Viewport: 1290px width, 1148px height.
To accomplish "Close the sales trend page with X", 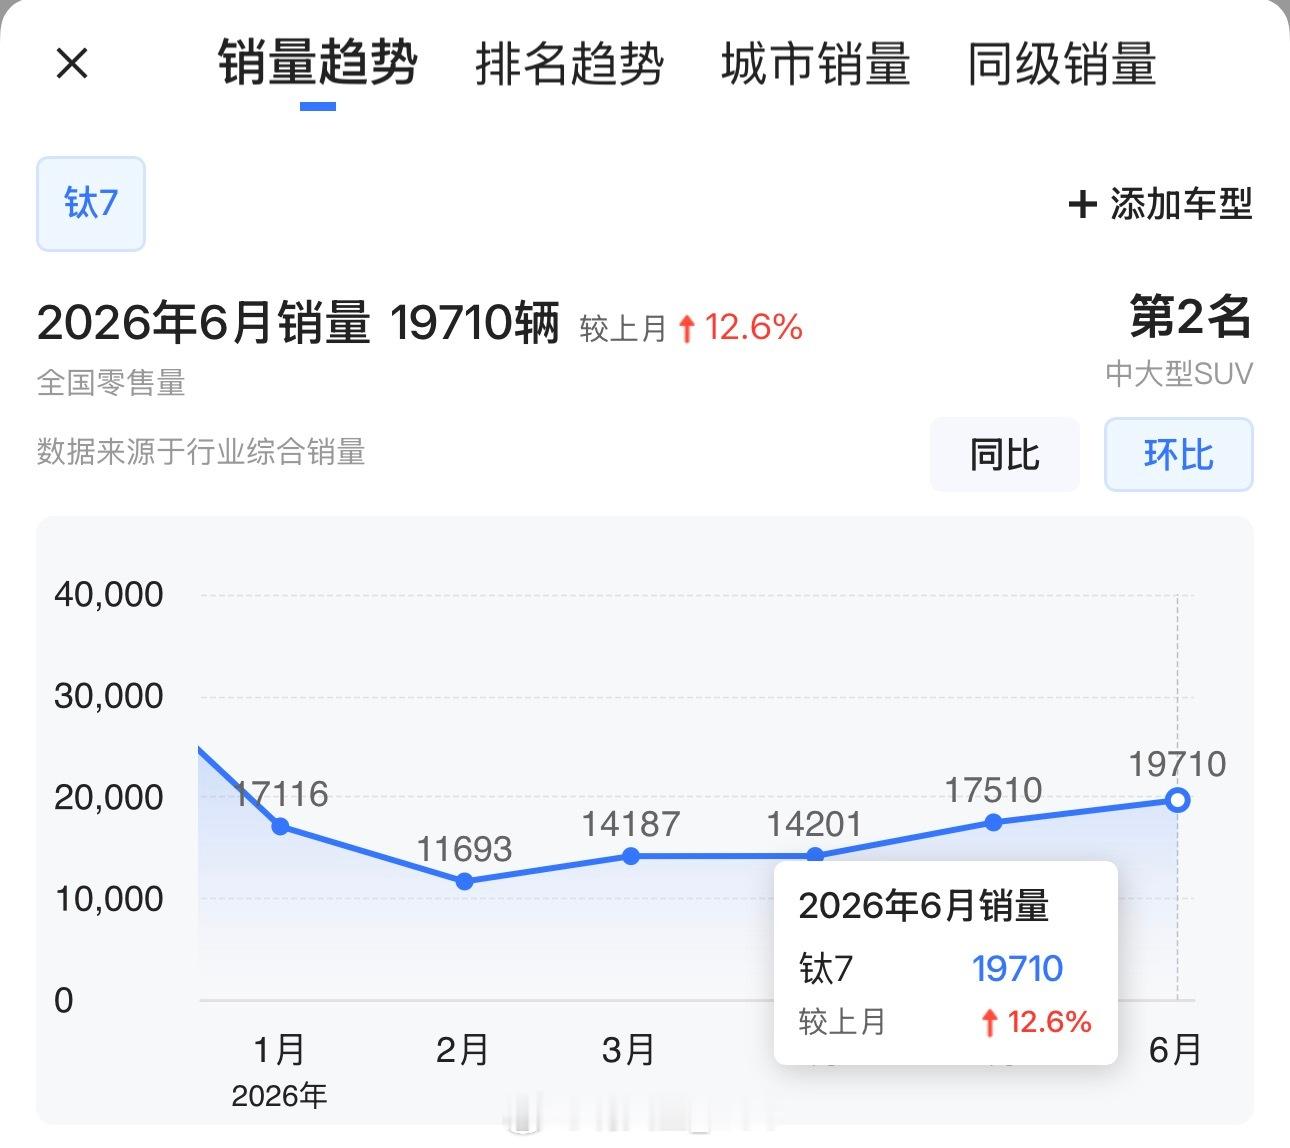I will [x=72, y=64].
